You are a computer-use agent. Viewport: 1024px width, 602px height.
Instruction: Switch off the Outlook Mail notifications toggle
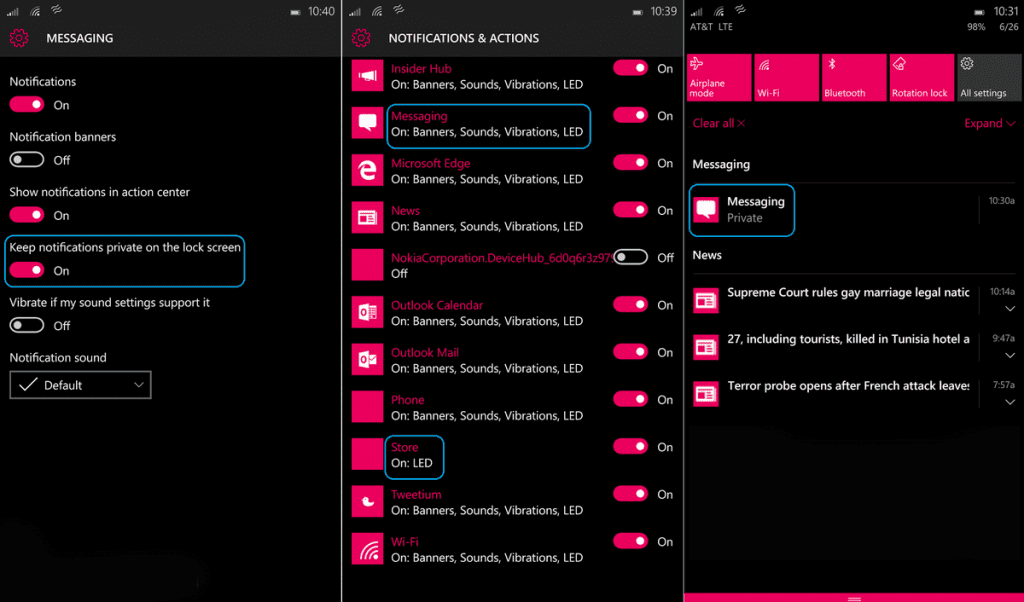[x=630, y=352]
